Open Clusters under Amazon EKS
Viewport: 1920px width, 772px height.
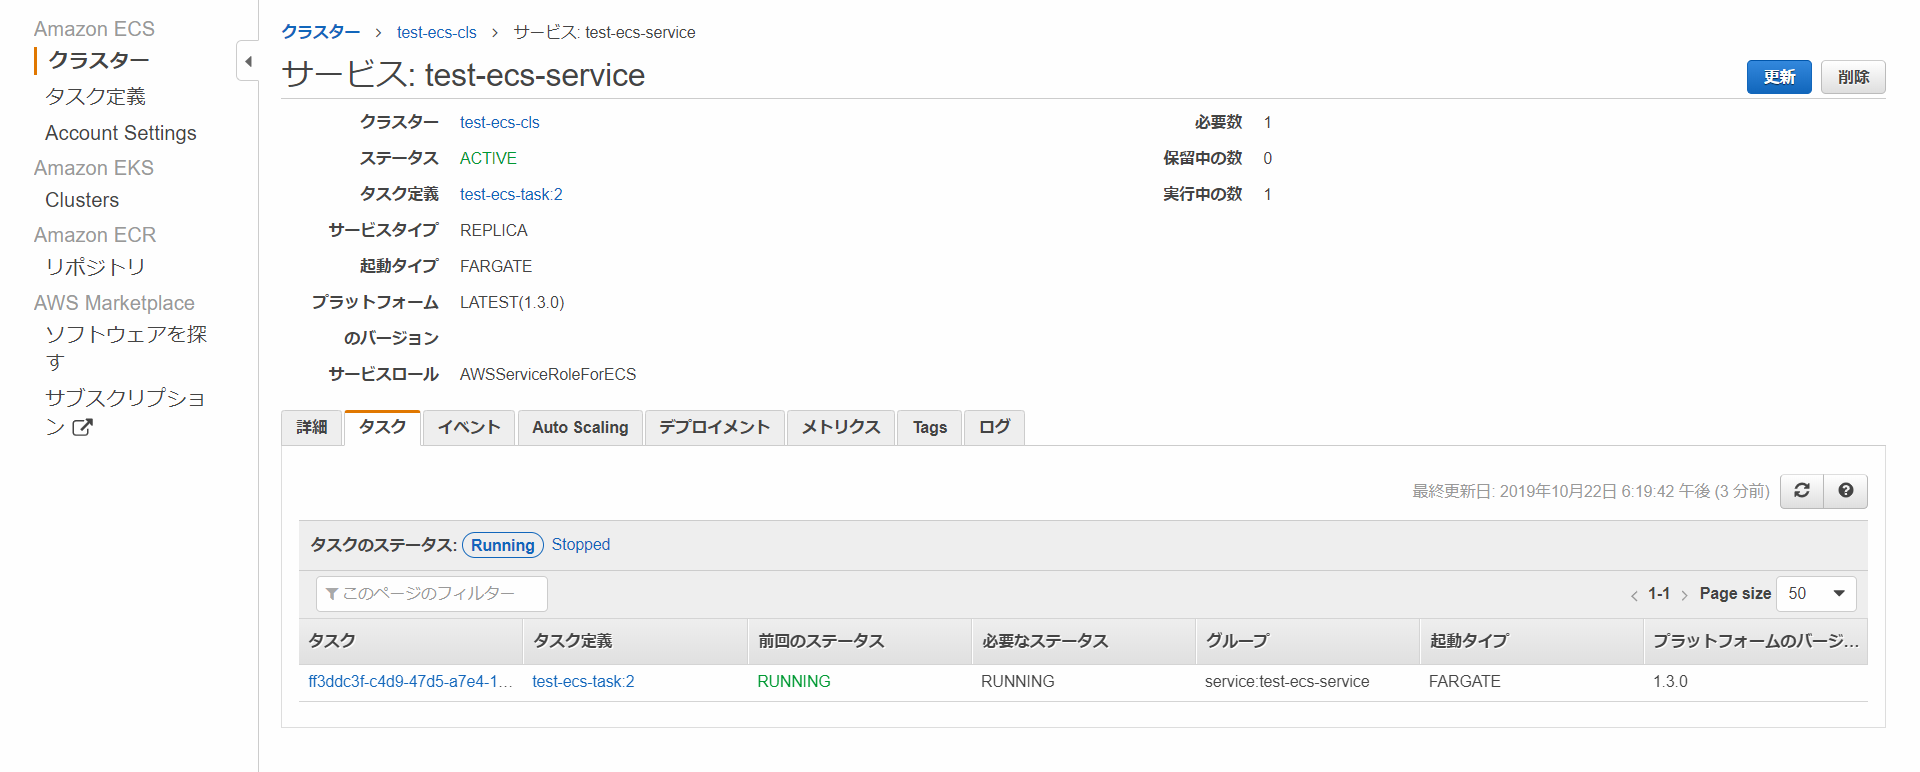click(x=82, y=200)
